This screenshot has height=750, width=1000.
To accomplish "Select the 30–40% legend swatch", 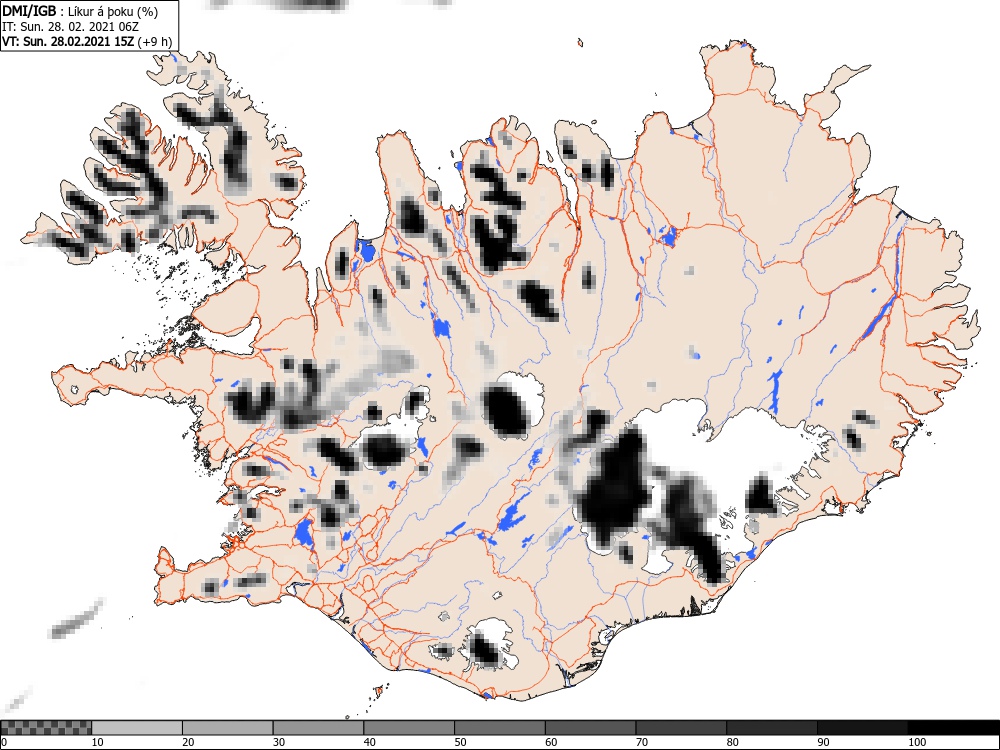I will coord(318,728).
